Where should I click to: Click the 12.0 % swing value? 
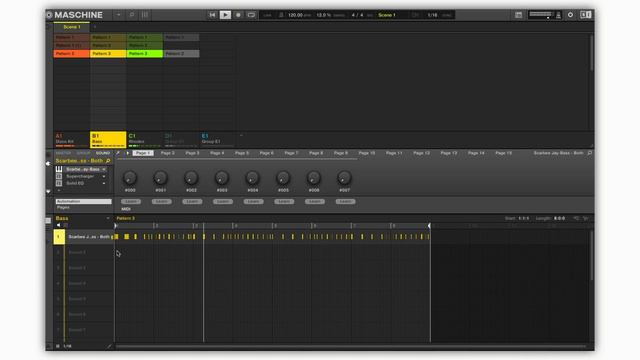point(324,15)
